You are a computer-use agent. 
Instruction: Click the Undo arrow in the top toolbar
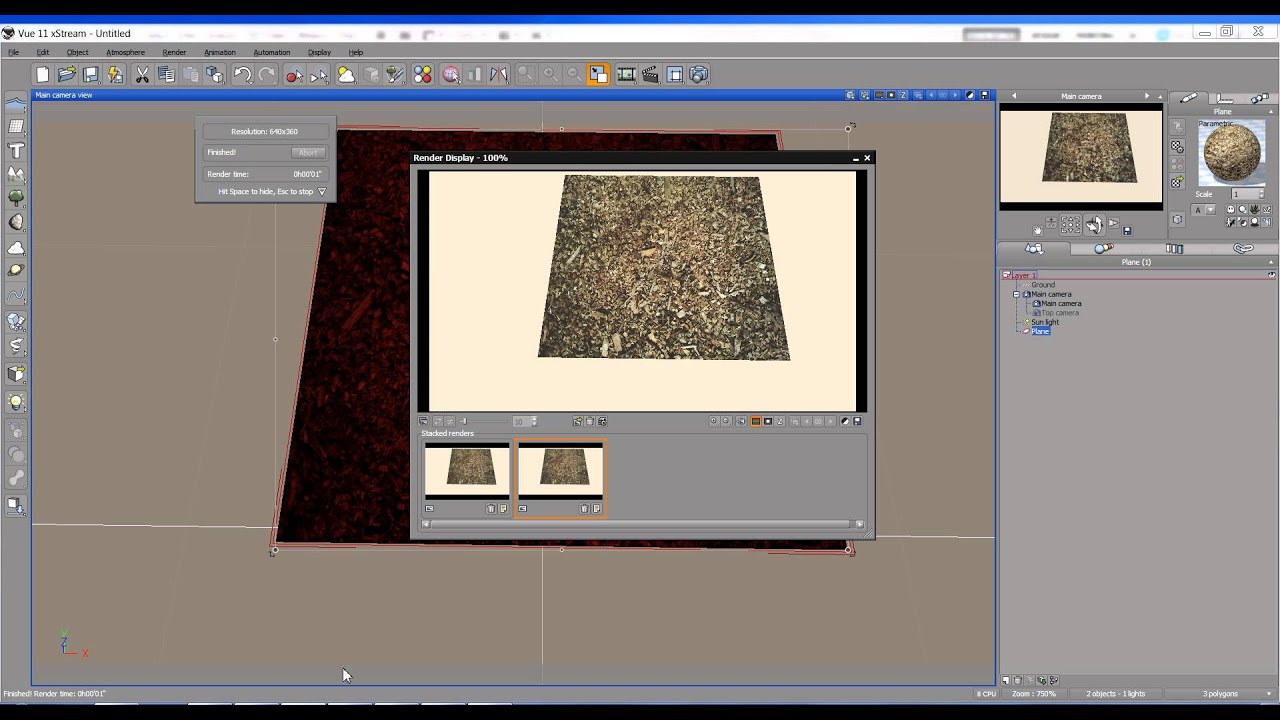242,75
